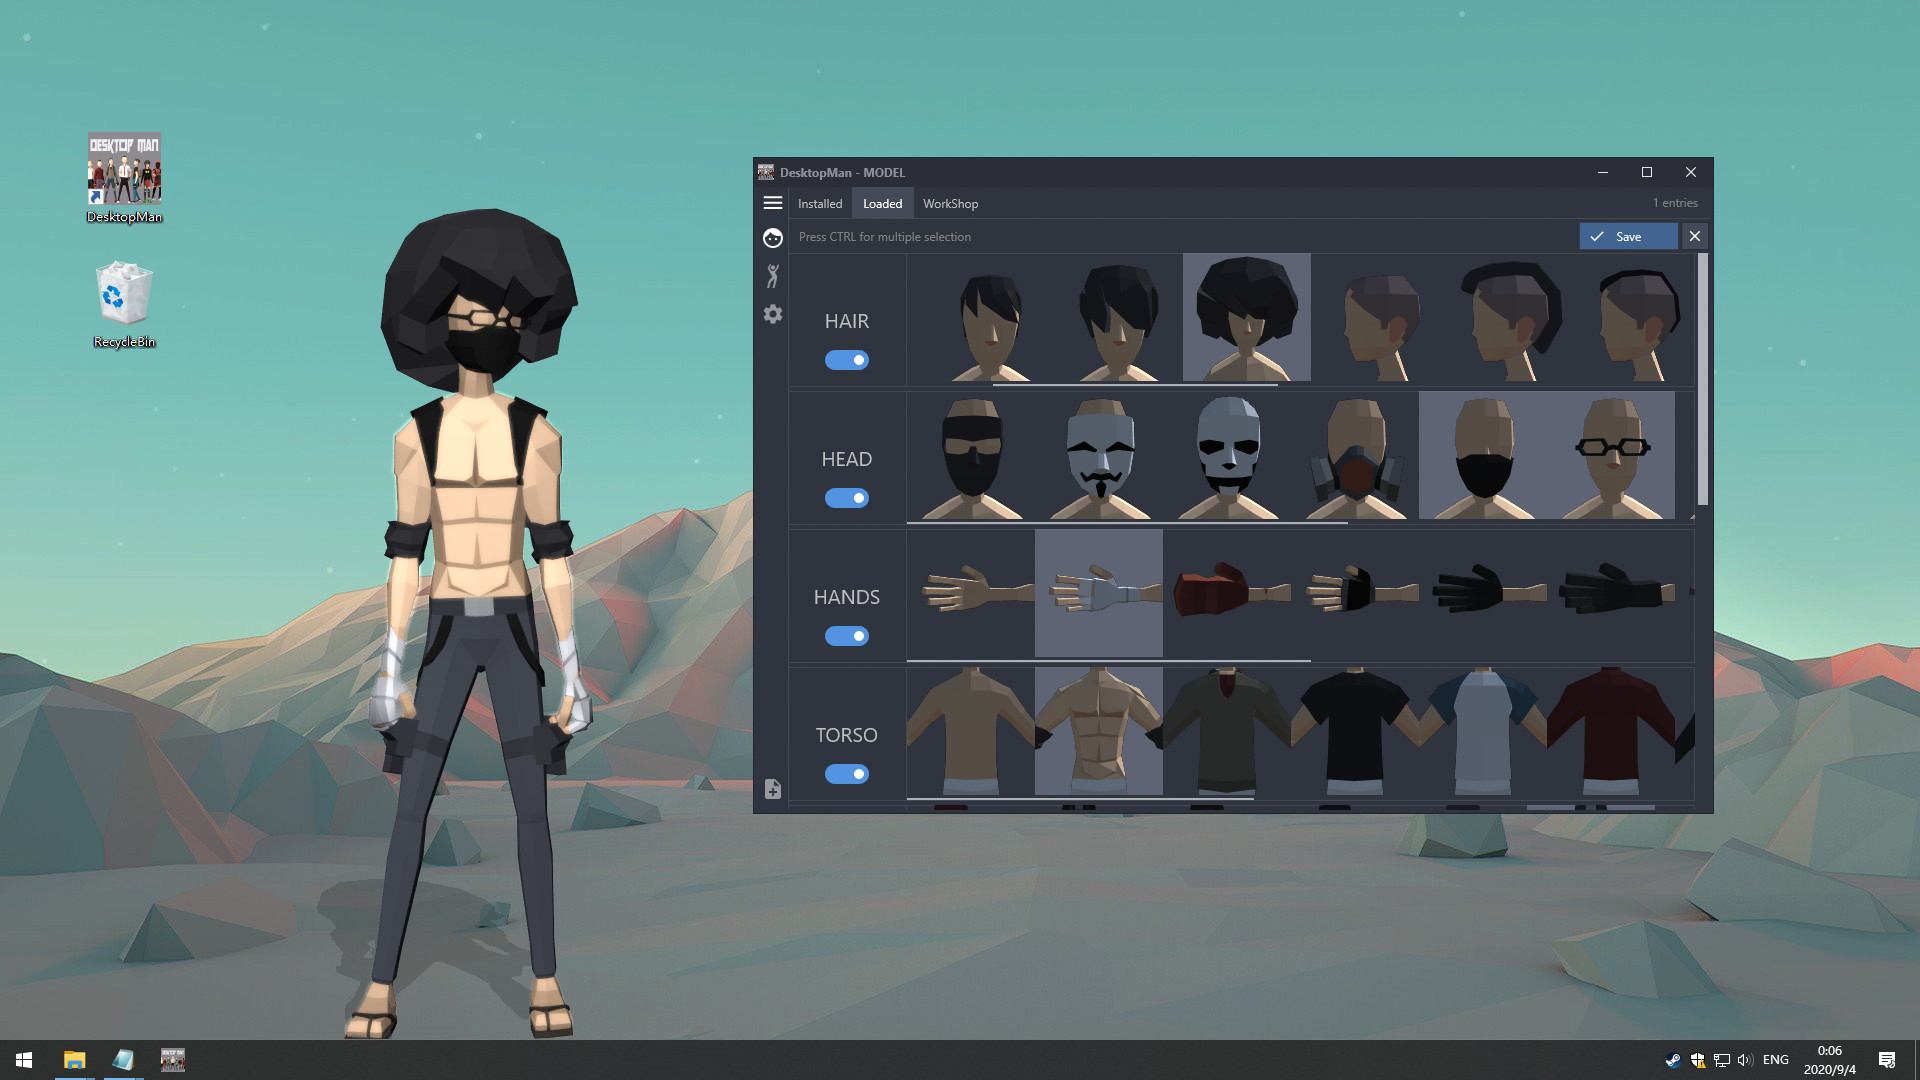Click the volume icon in the system tray
This screenshot has height=1080, width=1920.
[1745, 1059]
